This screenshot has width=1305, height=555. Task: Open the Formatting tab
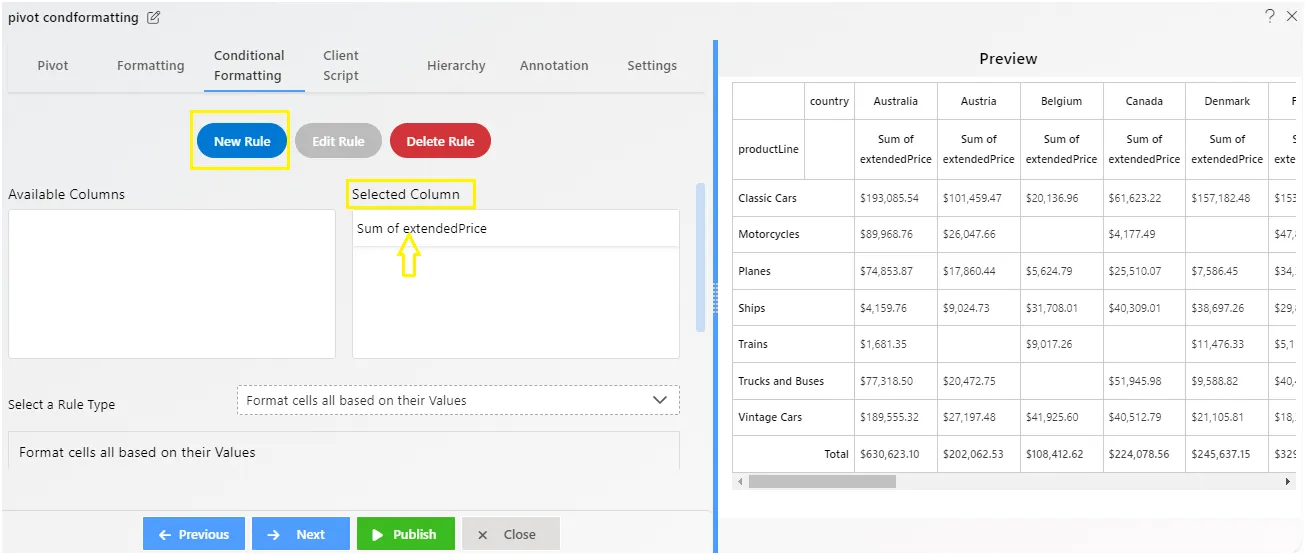(151, 65)
